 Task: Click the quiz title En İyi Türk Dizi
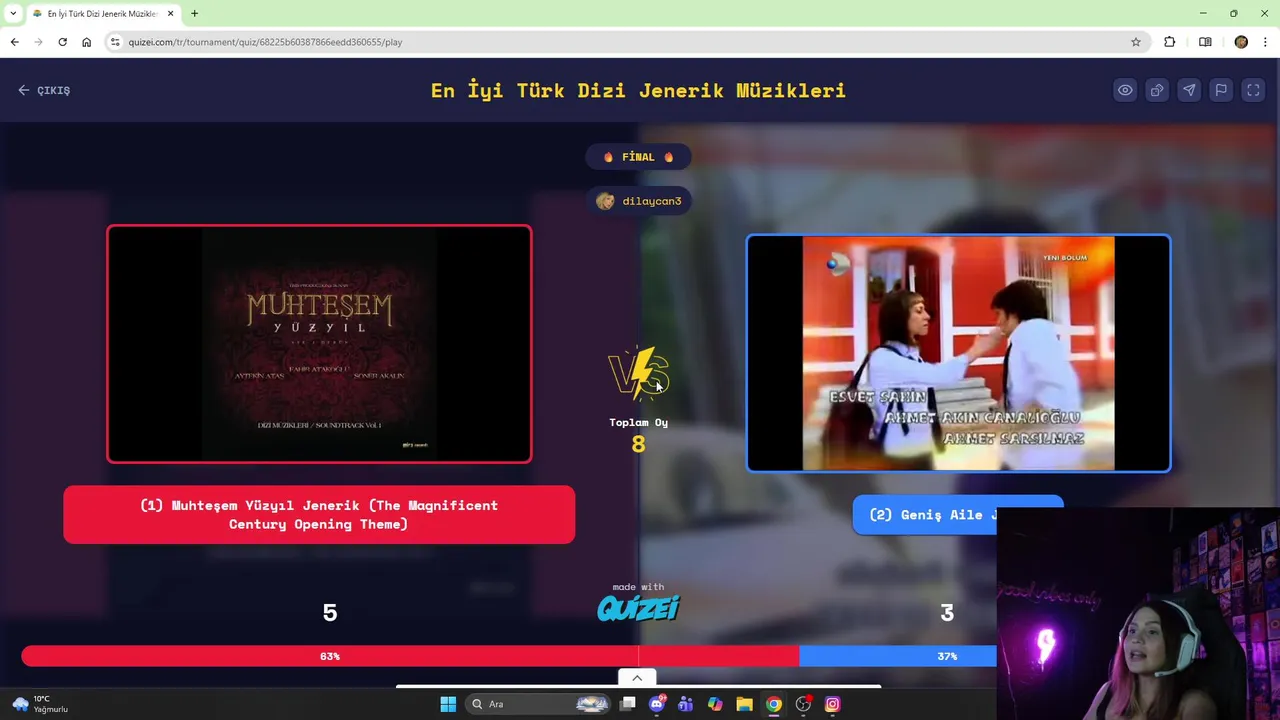(638, 90)
